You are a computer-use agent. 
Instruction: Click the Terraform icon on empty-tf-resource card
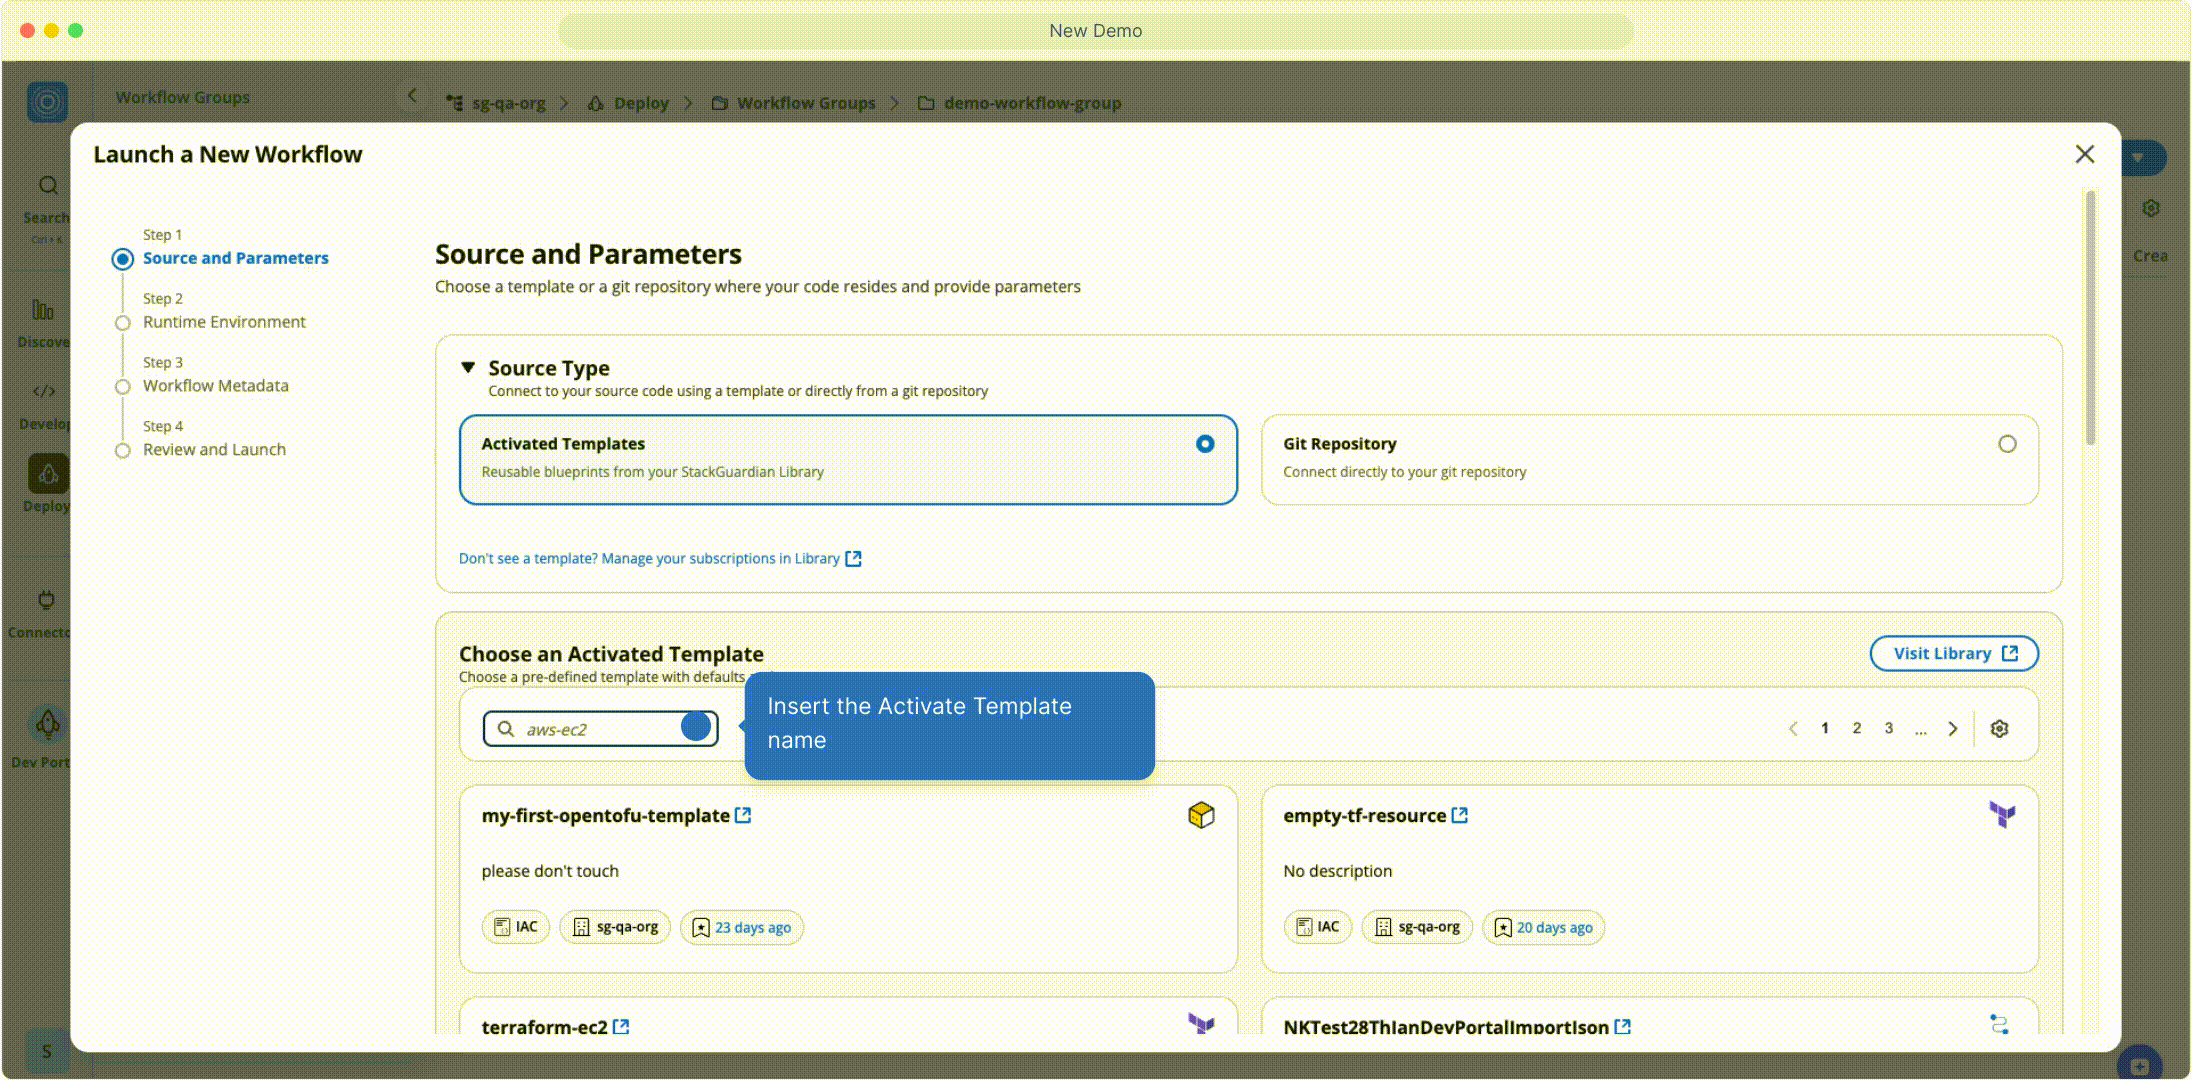(x=2000, y=815)
